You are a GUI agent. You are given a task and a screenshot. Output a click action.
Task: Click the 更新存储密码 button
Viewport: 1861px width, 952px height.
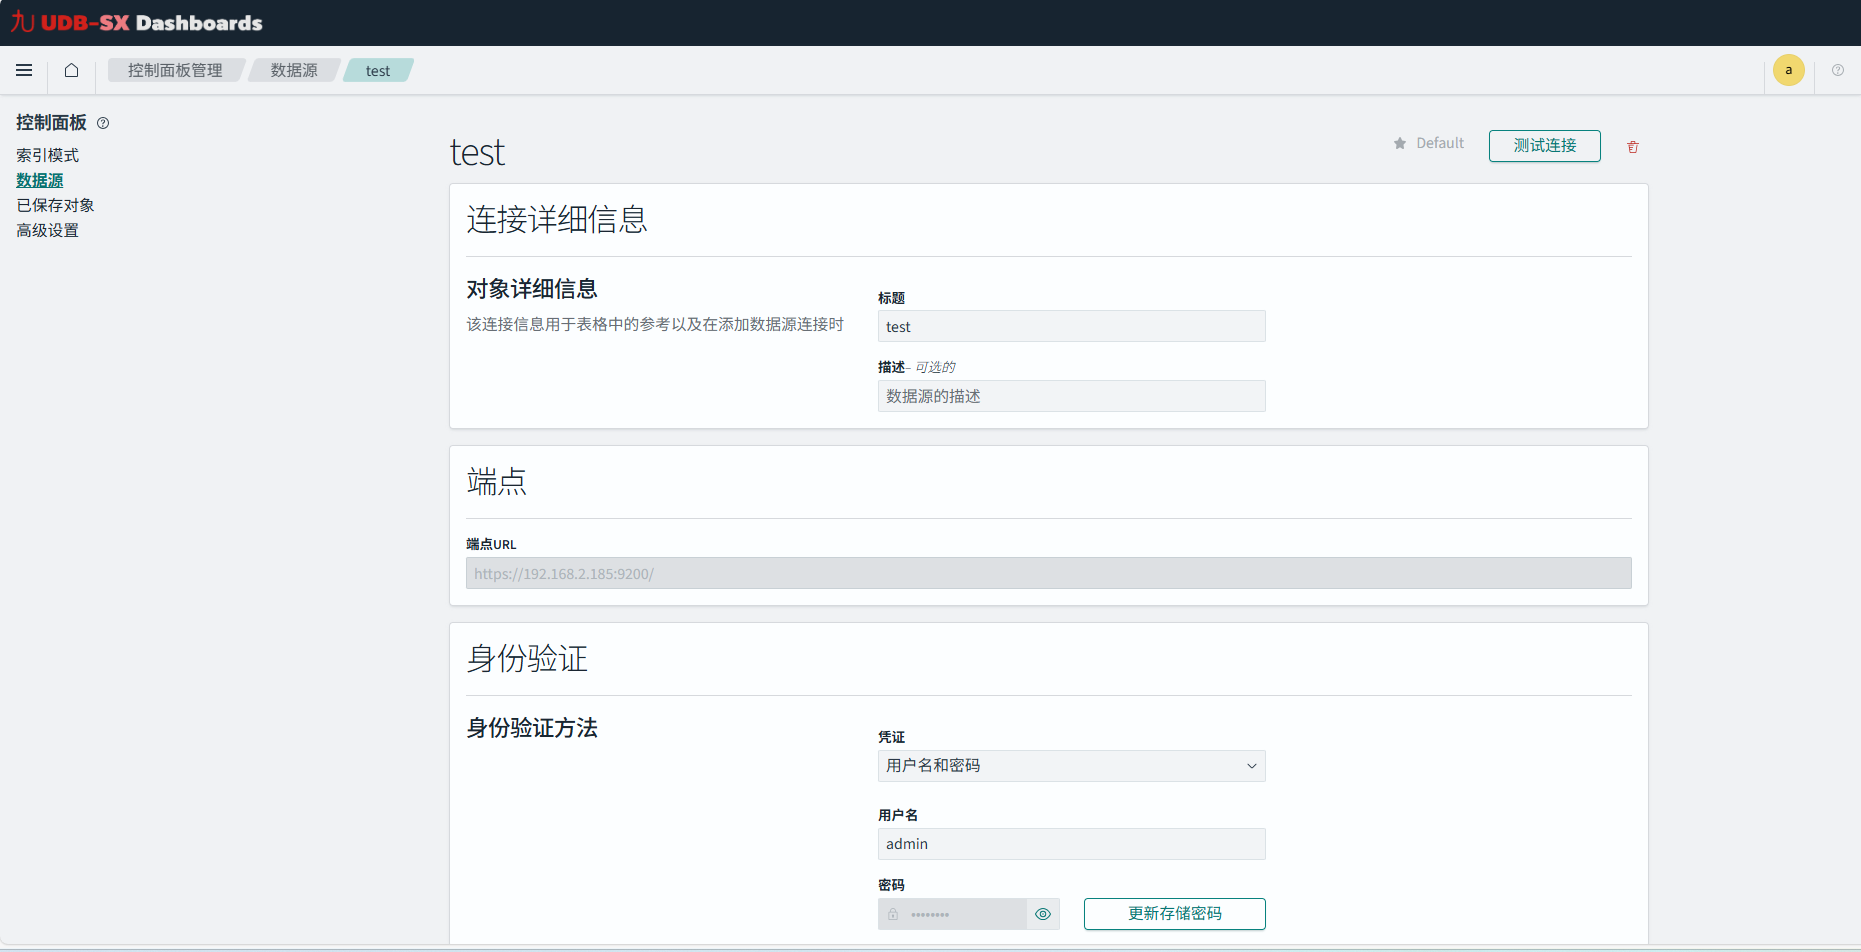click(x=1174, y=914)
